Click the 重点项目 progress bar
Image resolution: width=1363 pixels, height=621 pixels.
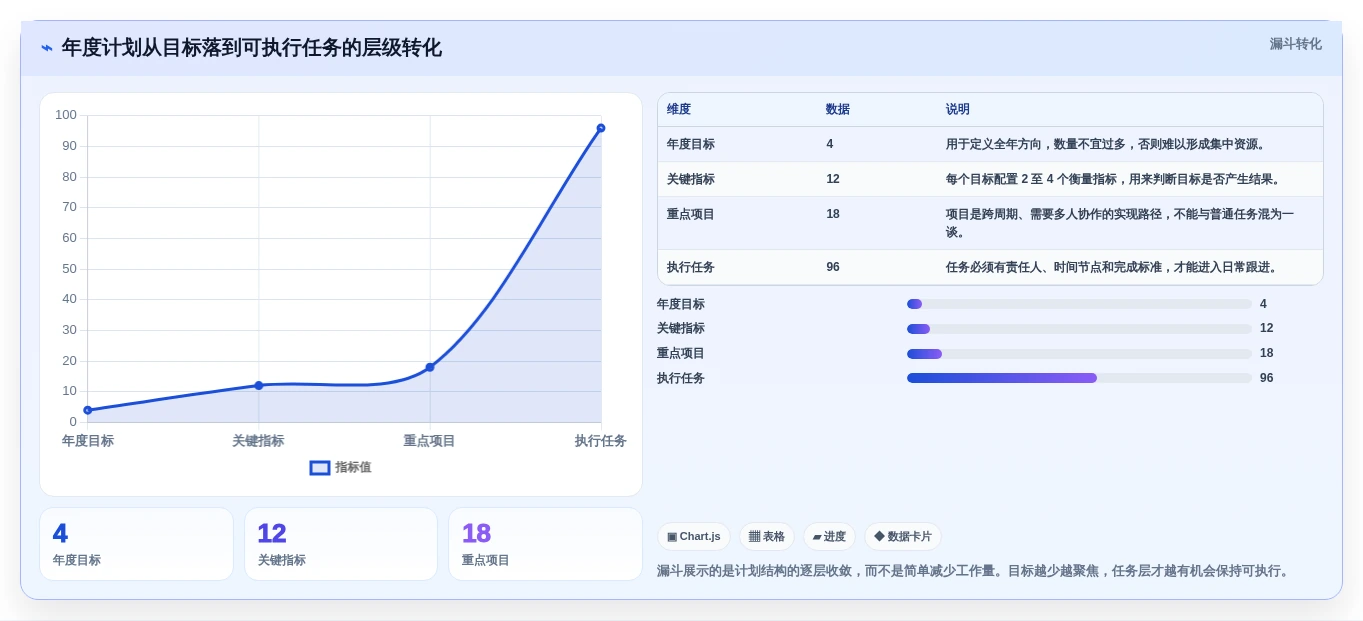point(1079,353)
